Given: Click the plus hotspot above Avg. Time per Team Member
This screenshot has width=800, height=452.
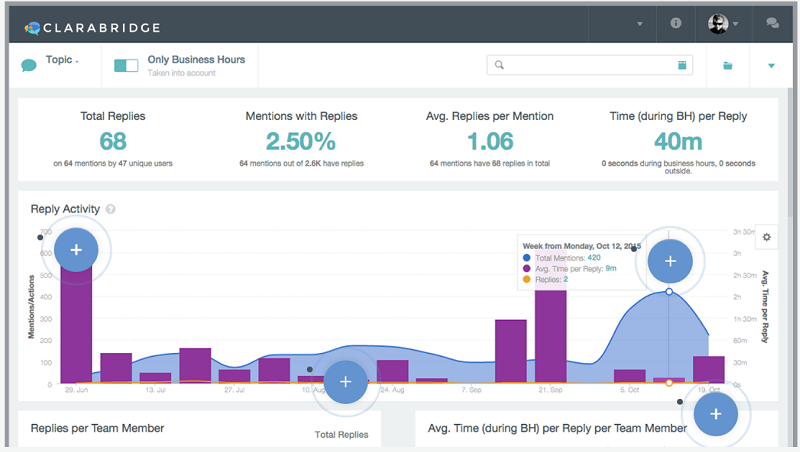Looking at the screenshot, I should click(715, 413).
